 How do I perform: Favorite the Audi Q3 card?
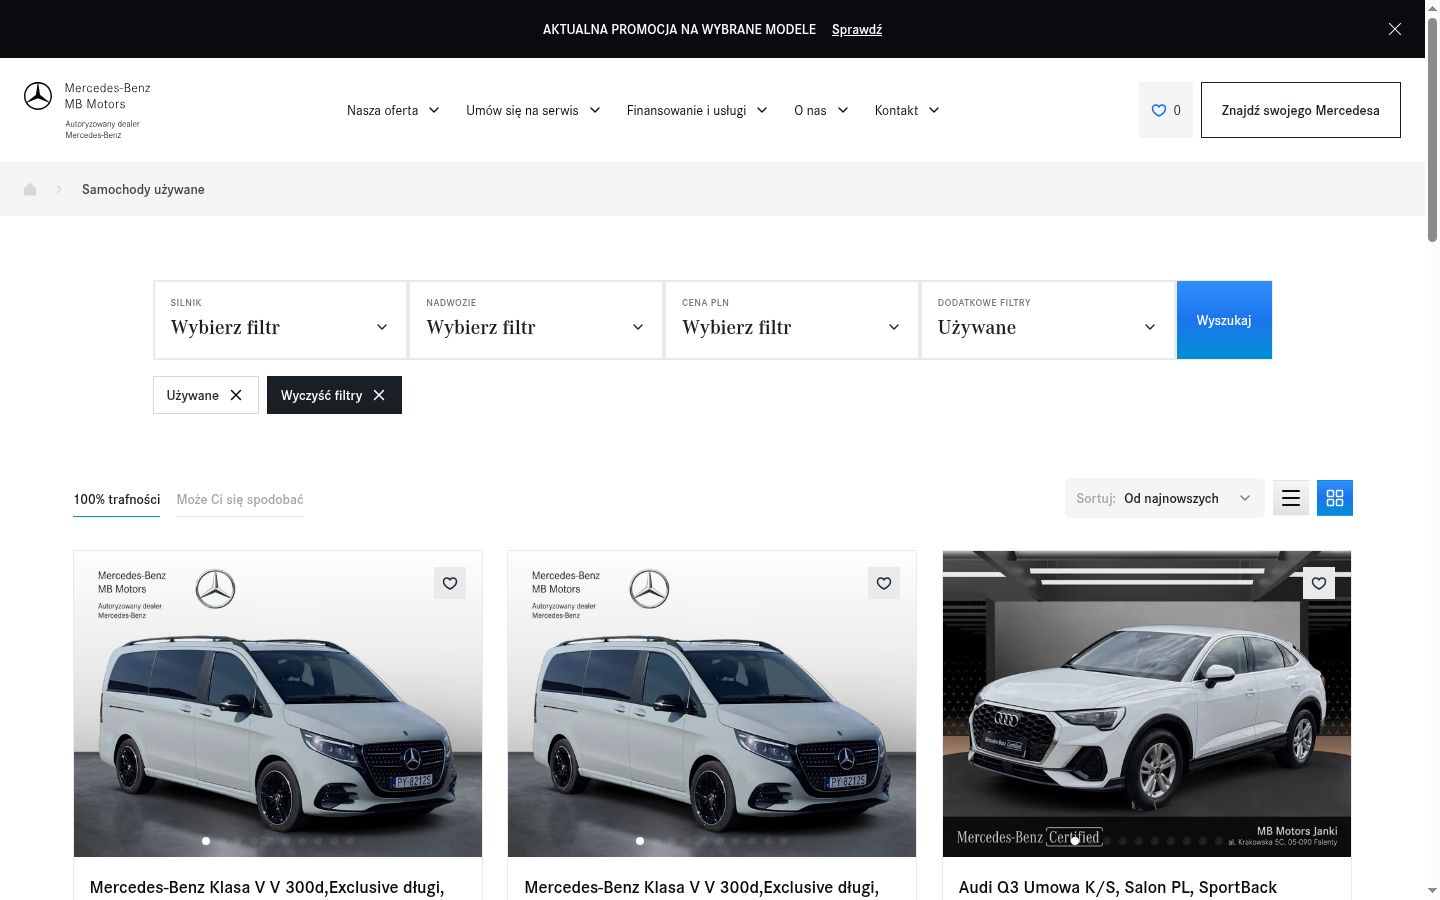pos(1319,583)
